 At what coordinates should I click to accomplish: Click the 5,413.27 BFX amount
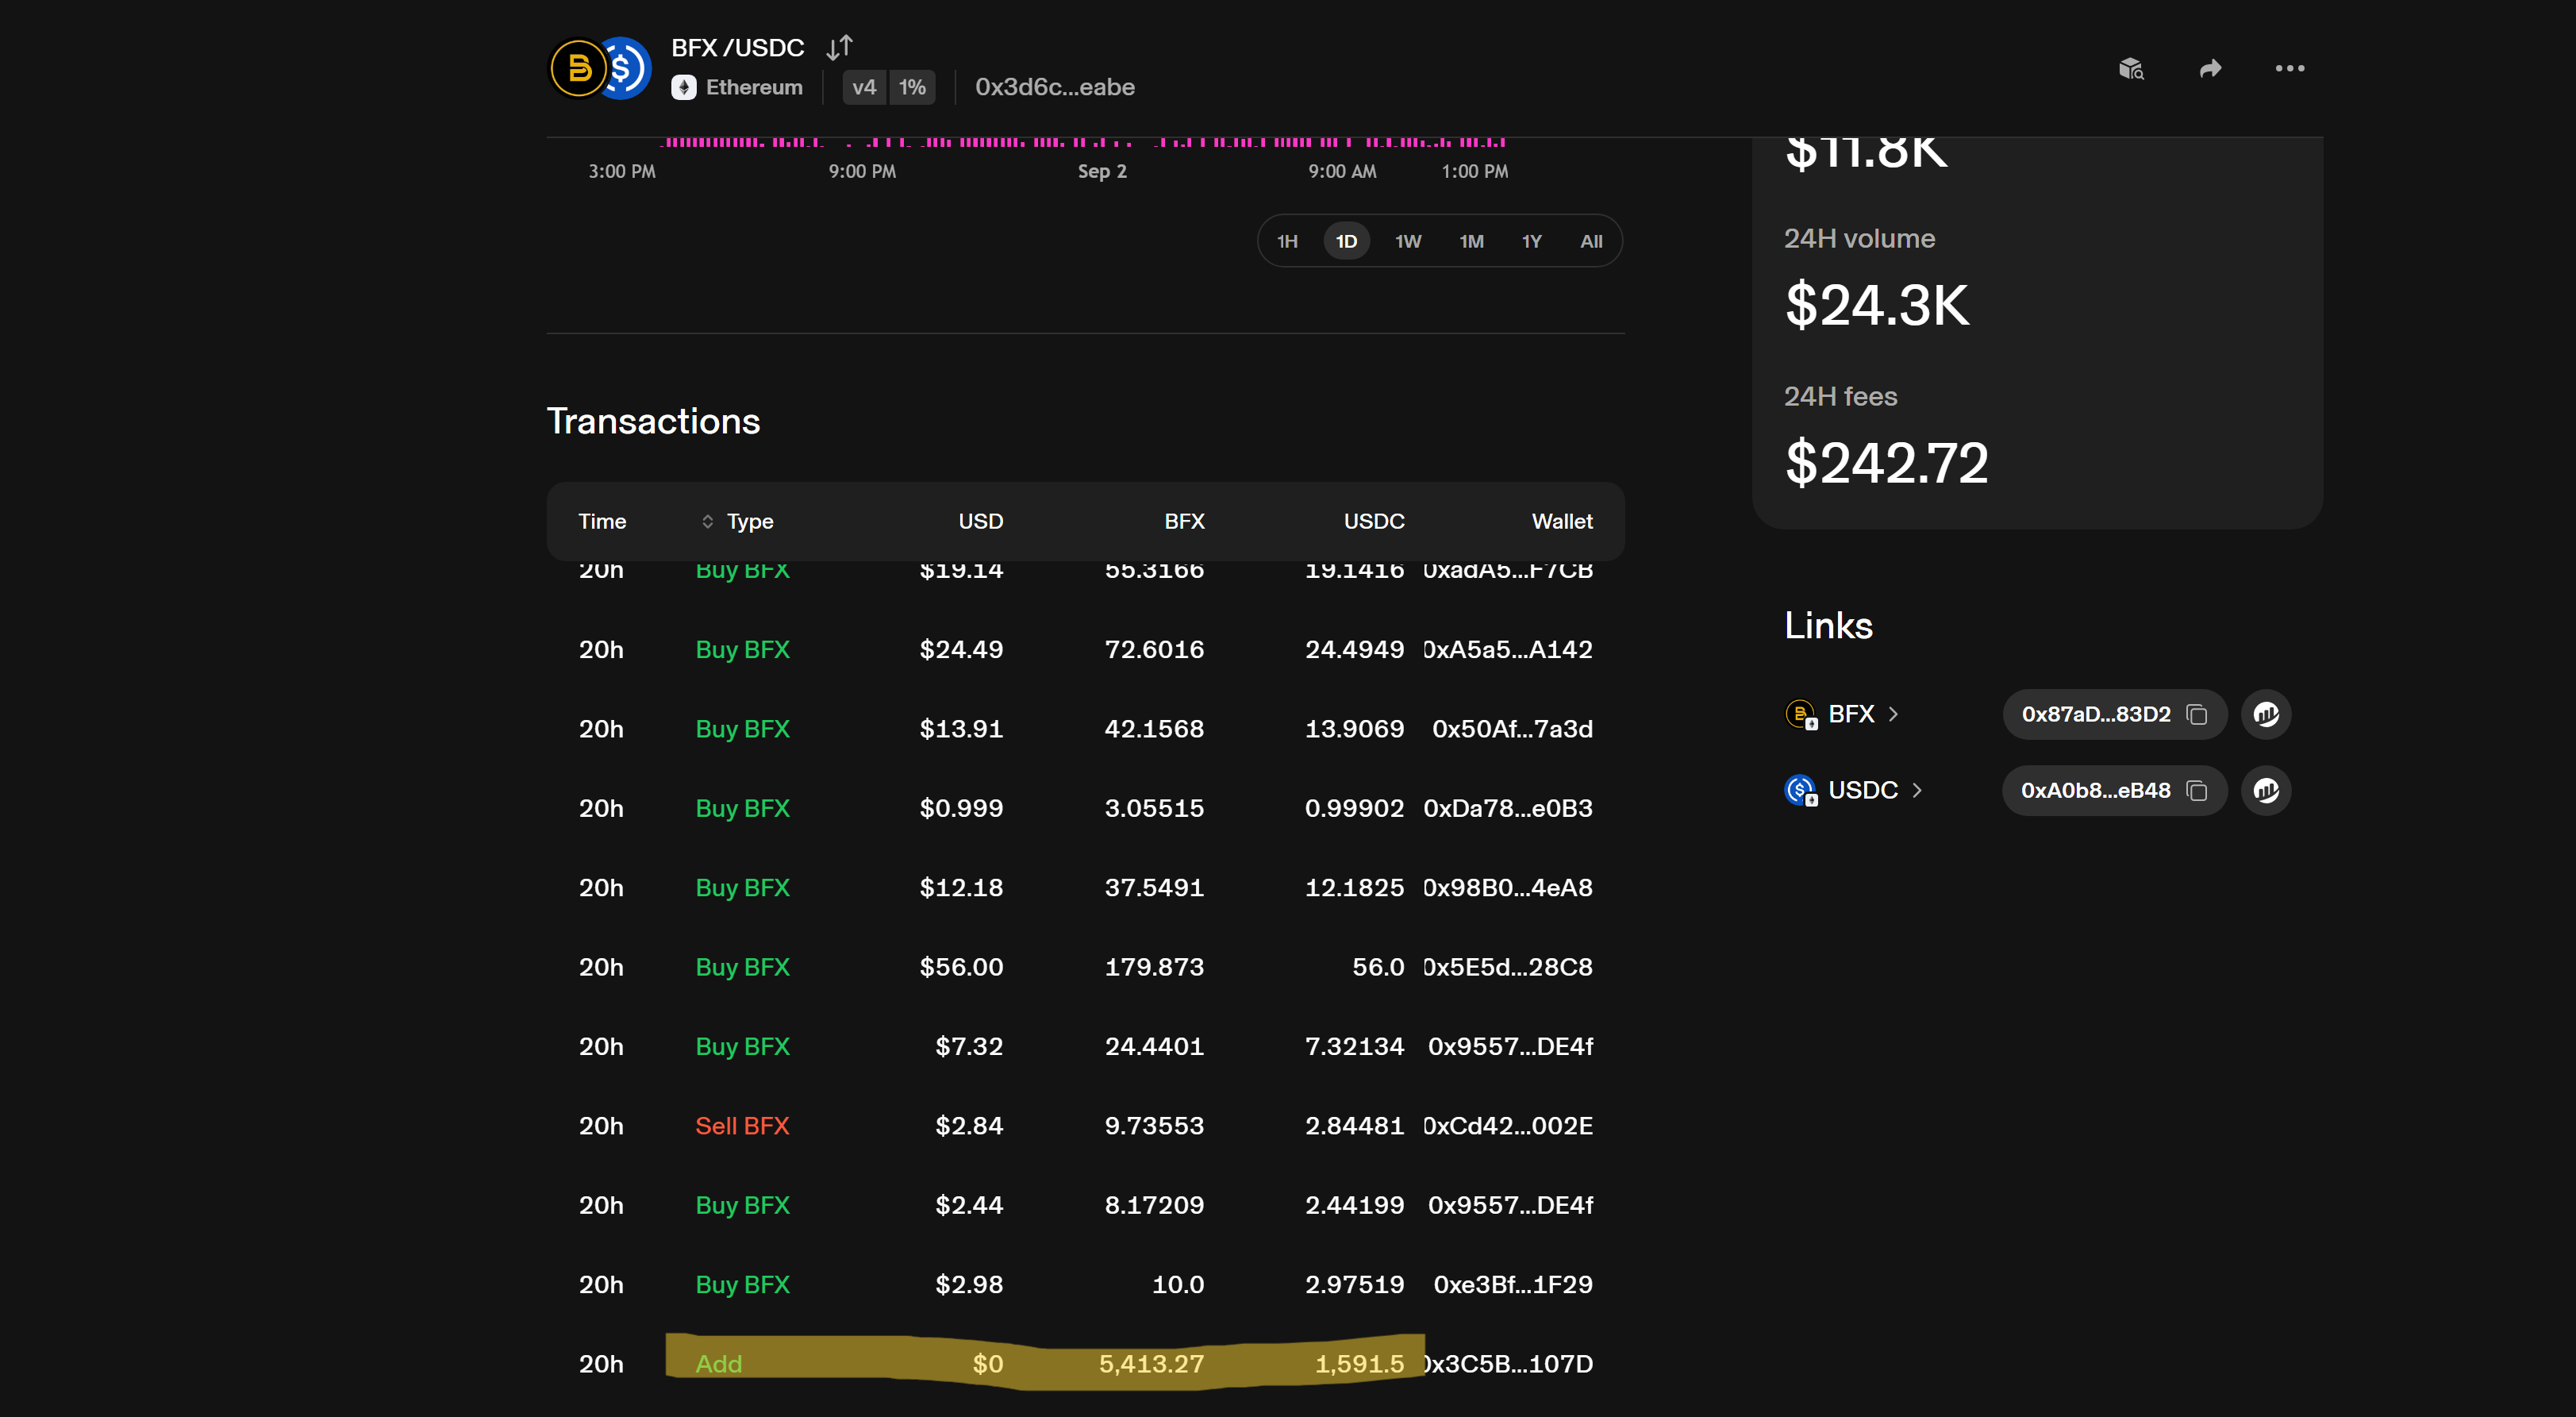[x=1151, y=1364]
